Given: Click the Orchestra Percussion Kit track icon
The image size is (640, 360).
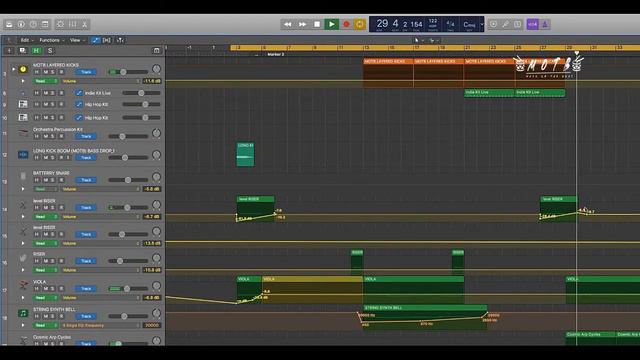Looking at the screenshot, I should coord(23,133).
